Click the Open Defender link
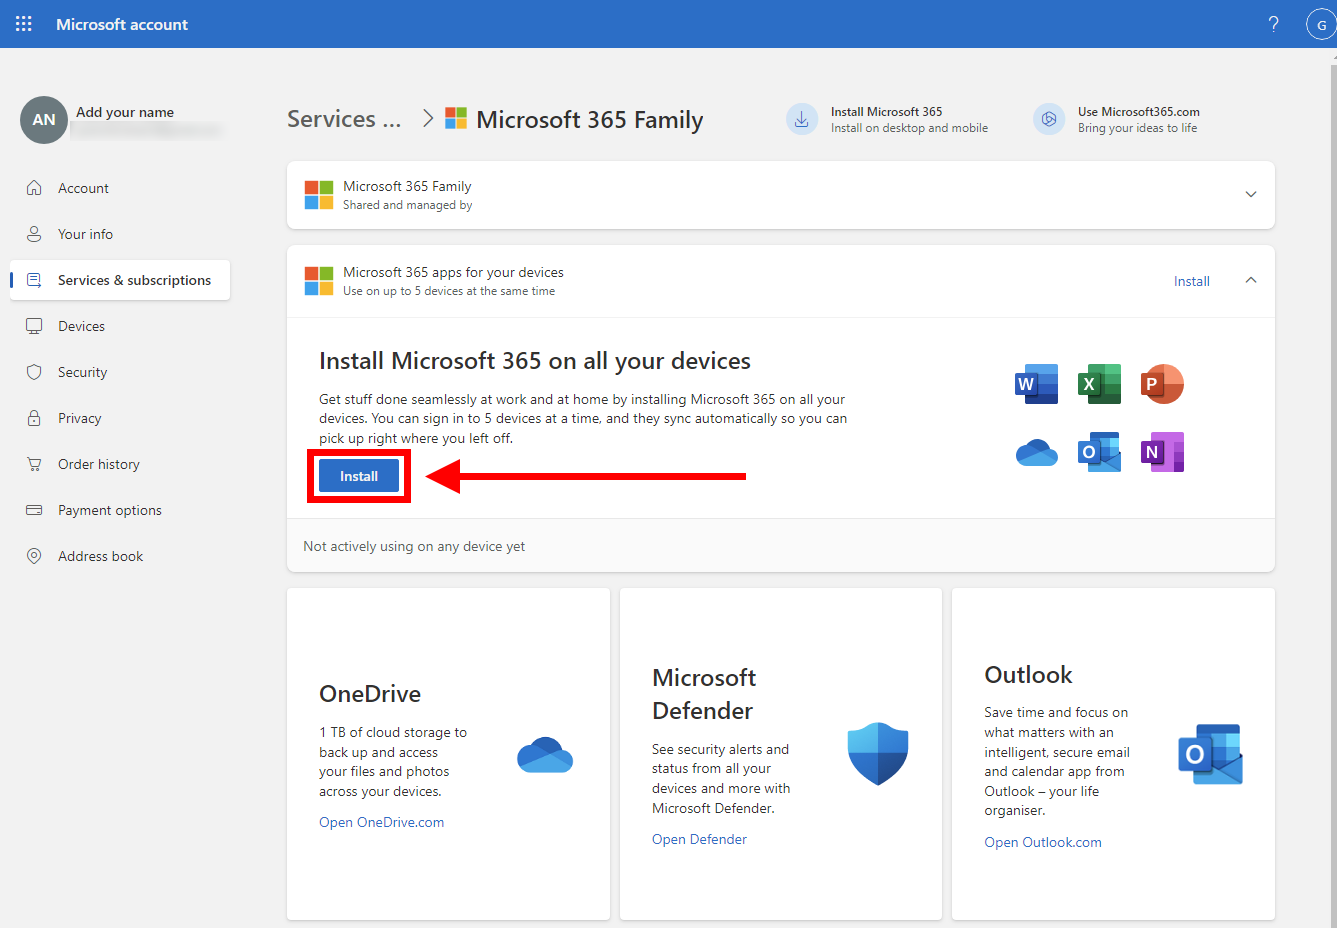Viewport: 1337px width, 928px height. pos(699,839)
